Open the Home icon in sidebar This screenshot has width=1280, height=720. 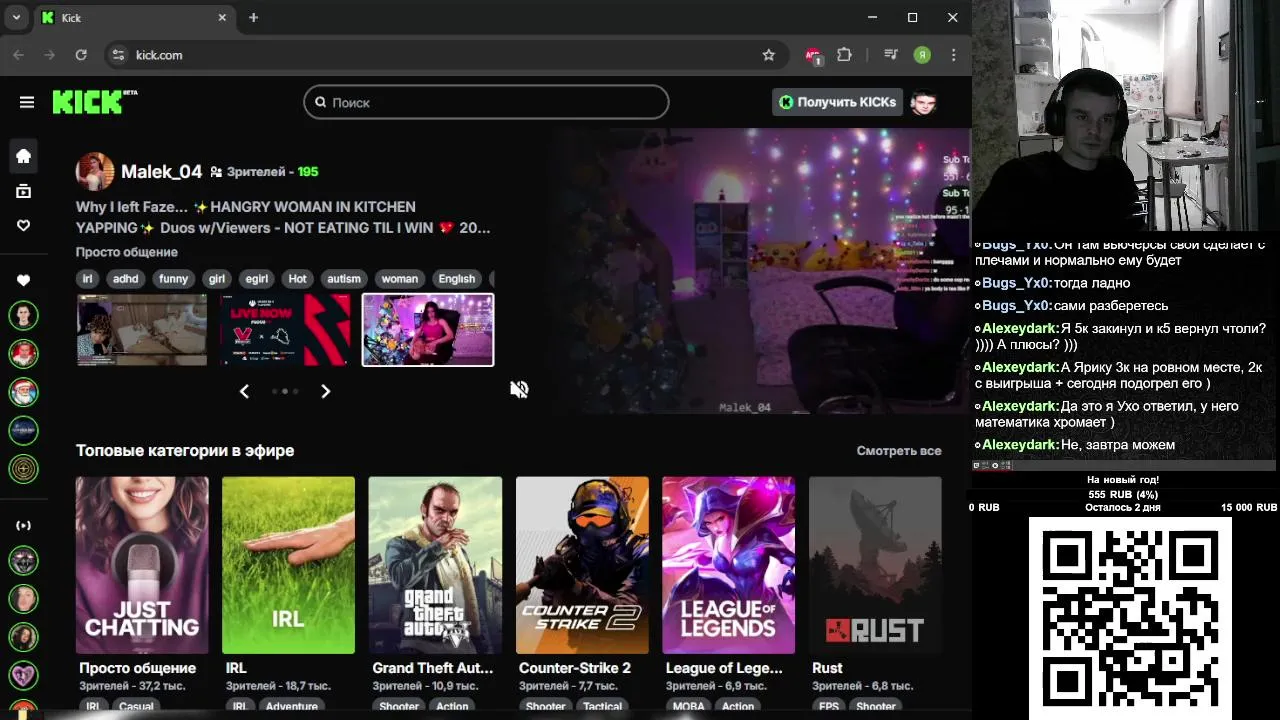pos(24,156)
